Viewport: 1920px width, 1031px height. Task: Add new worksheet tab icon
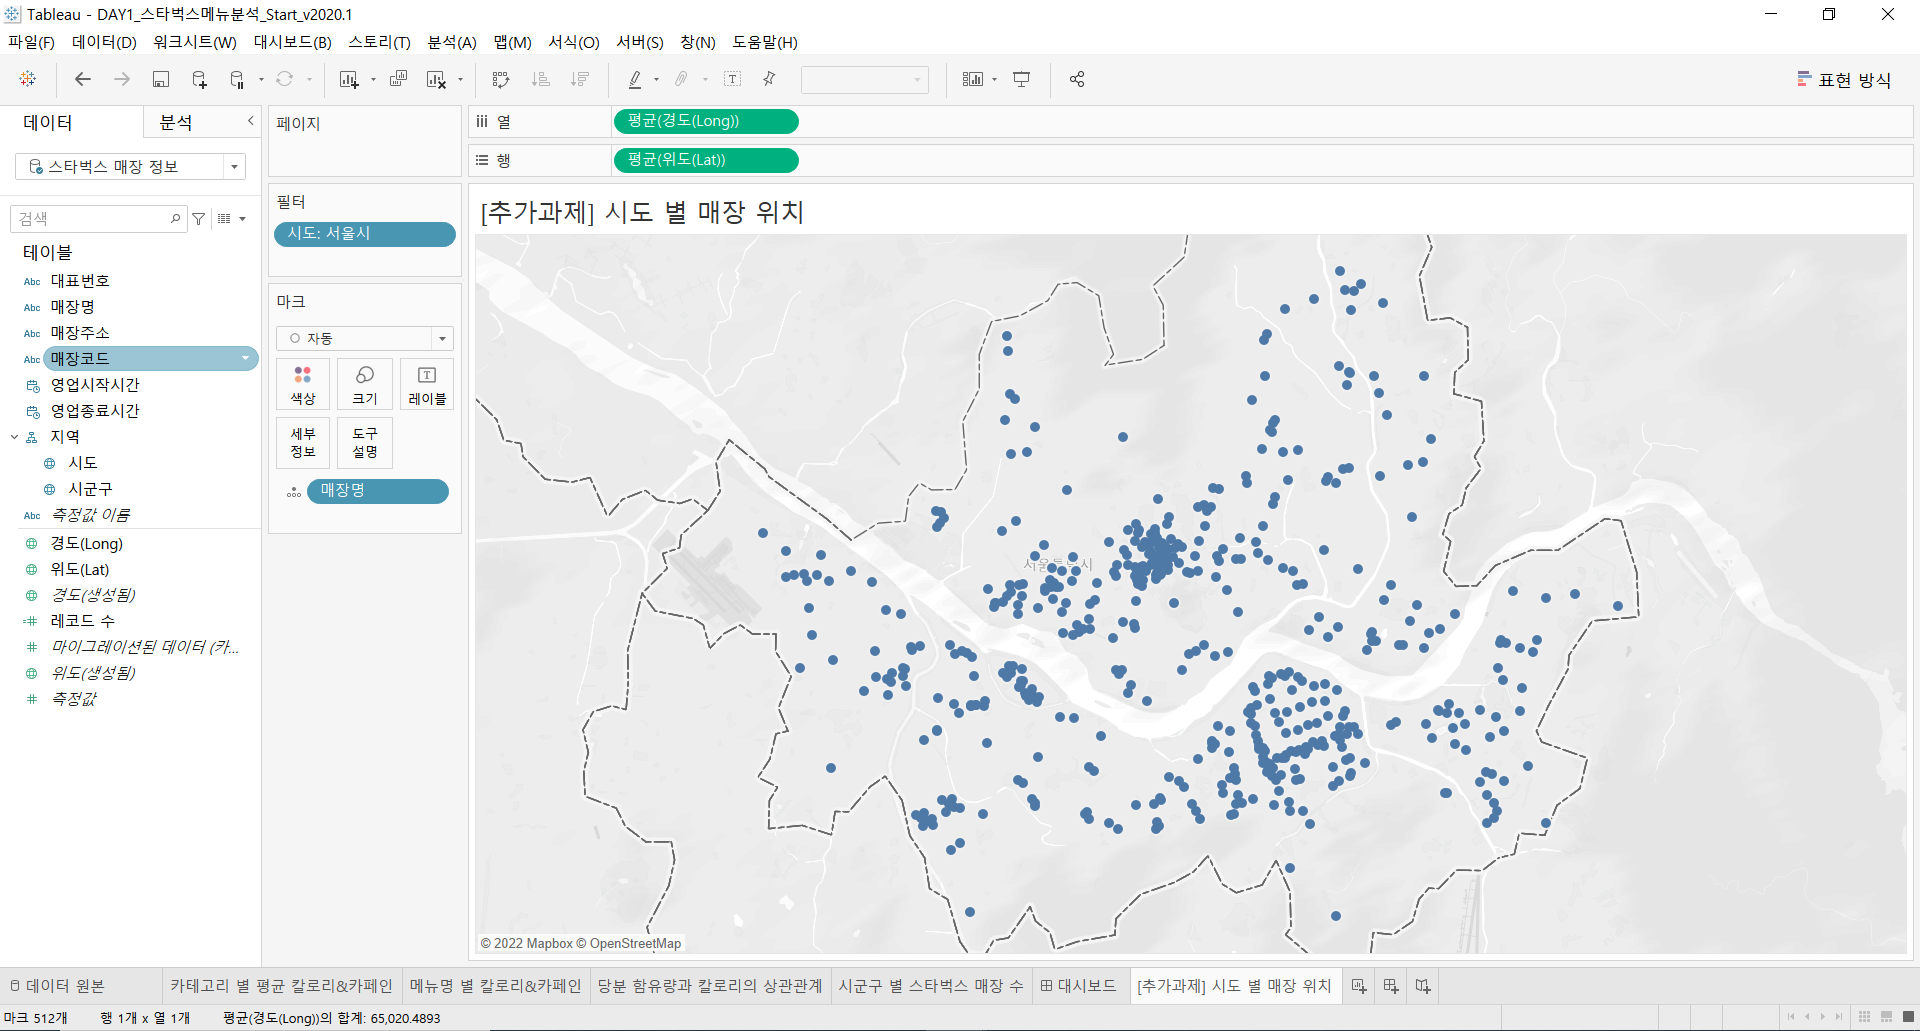click(1359, 986)
